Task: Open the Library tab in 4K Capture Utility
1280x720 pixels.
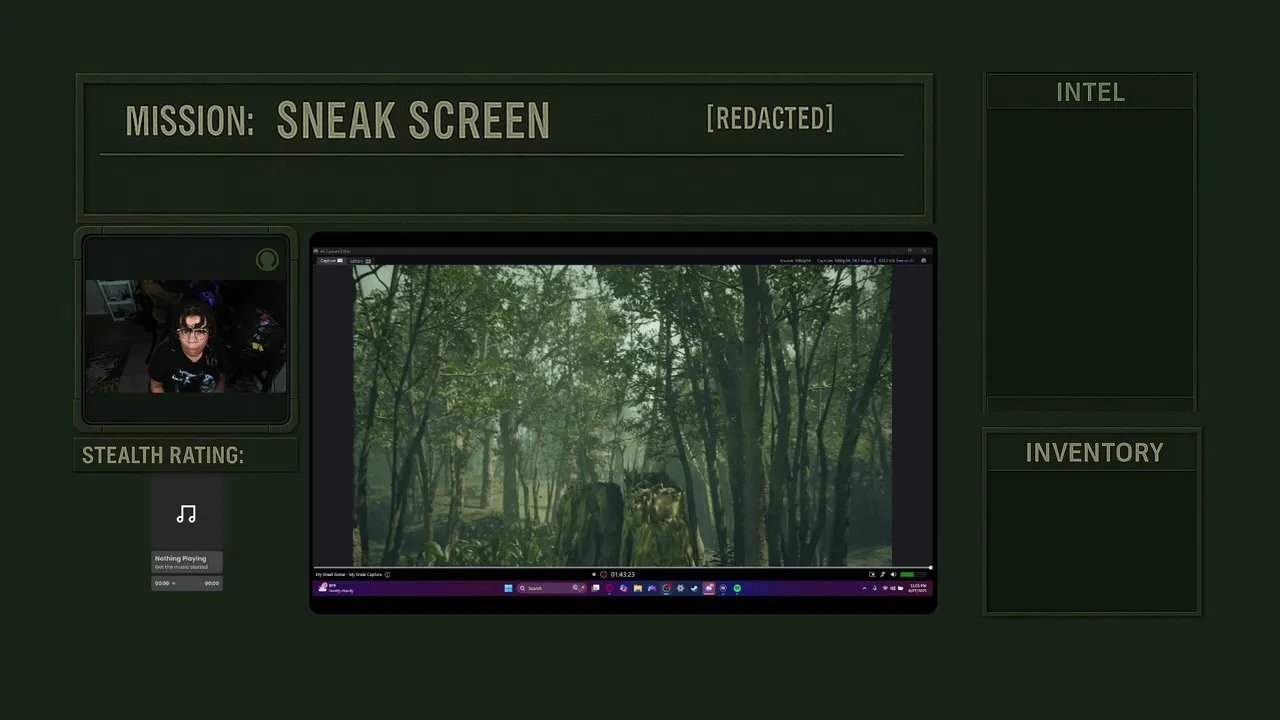Action: click(361, 261)
